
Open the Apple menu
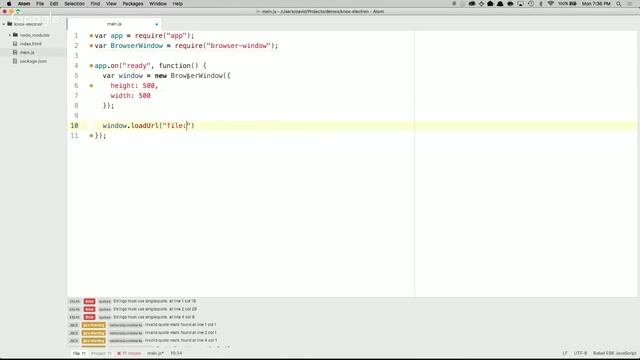click(x=9, y=4)
